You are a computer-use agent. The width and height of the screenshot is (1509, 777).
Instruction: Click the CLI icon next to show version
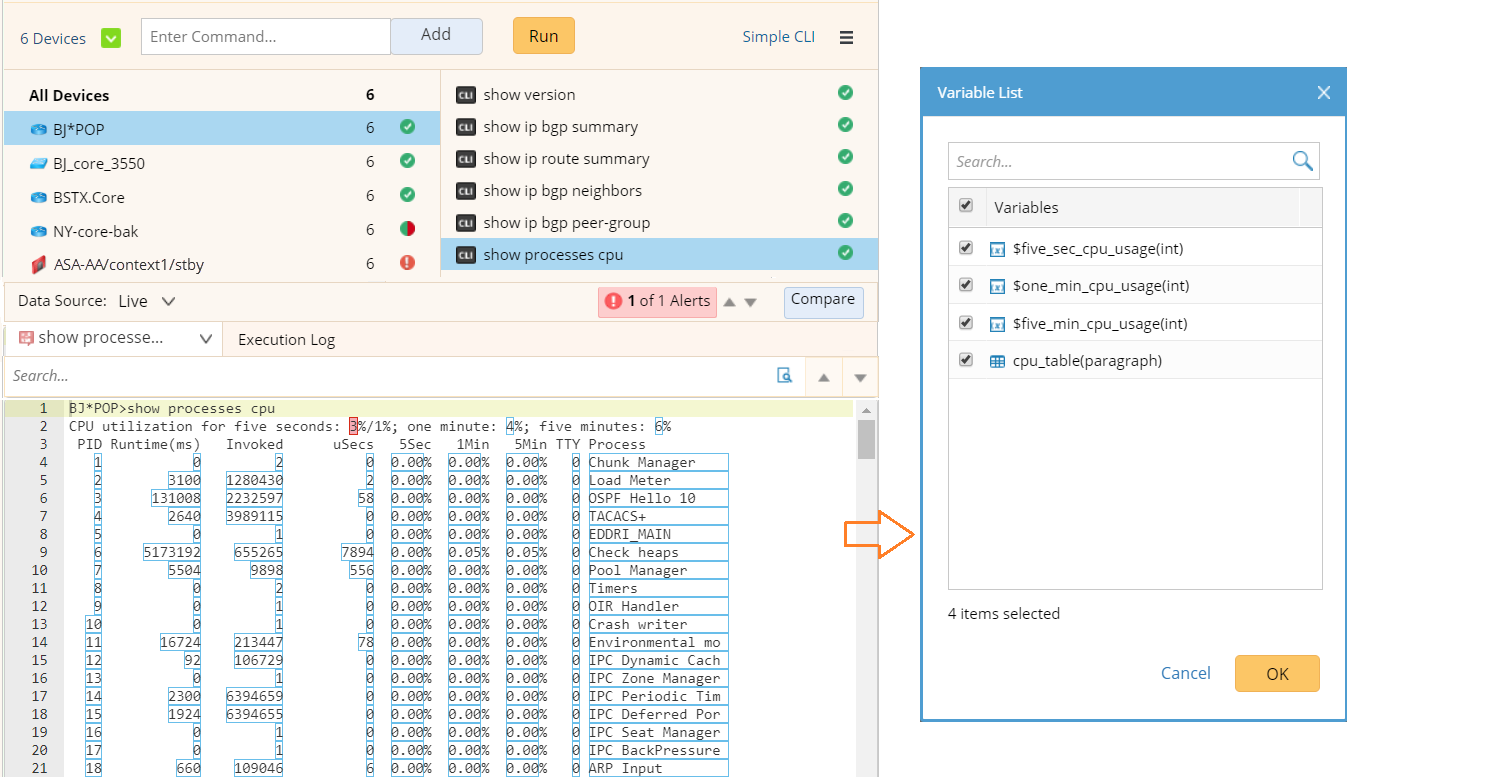[465, 95]
